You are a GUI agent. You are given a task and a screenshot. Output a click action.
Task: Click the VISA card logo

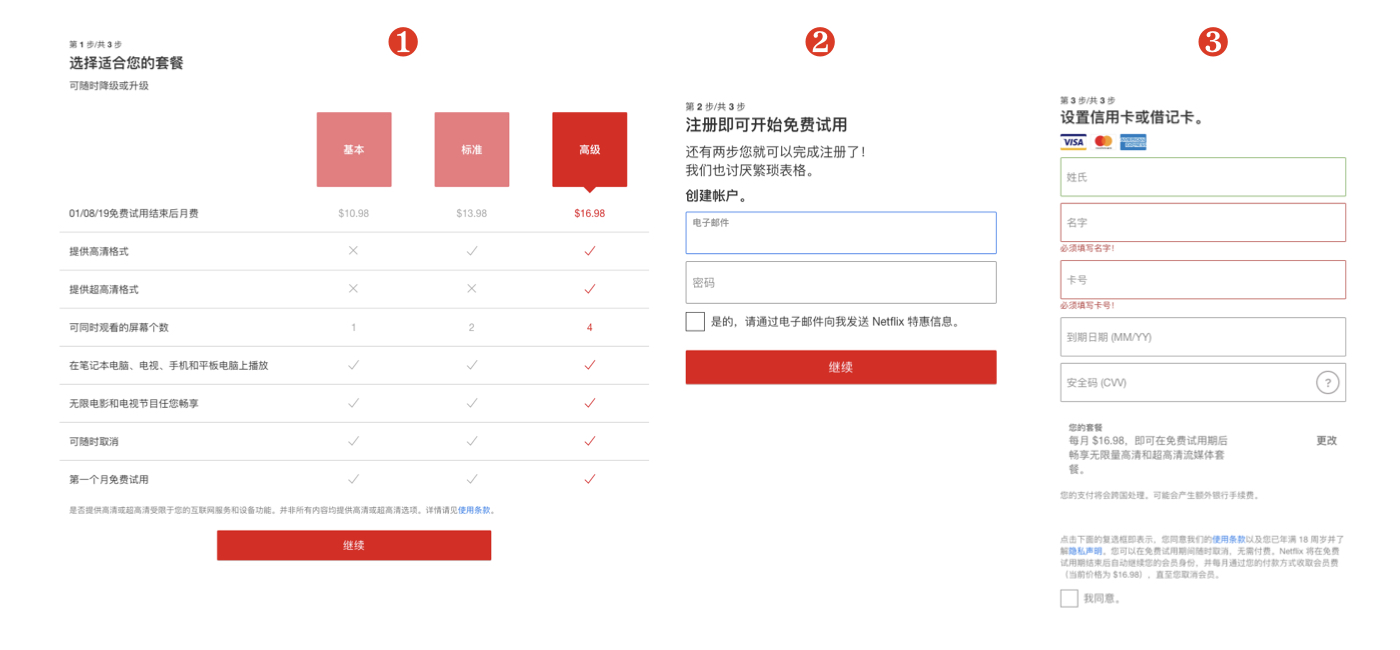1073,142
